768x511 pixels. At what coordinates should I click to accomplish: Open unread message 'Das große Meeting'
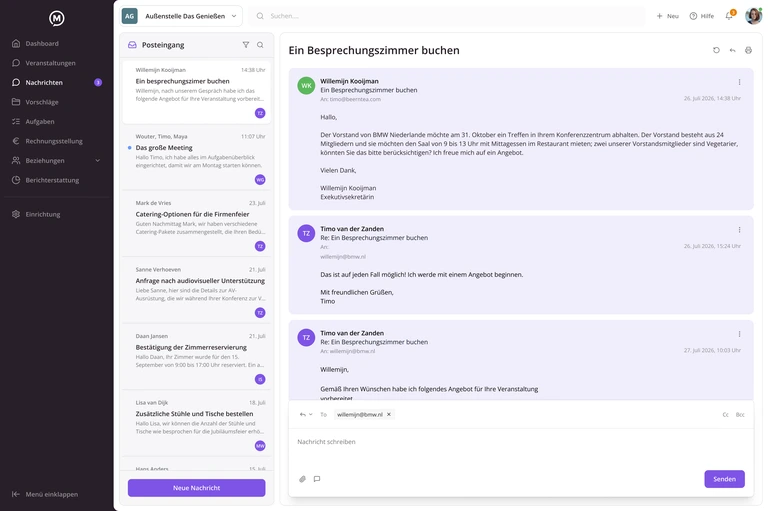pyautogui.click(x=197, y=158)
